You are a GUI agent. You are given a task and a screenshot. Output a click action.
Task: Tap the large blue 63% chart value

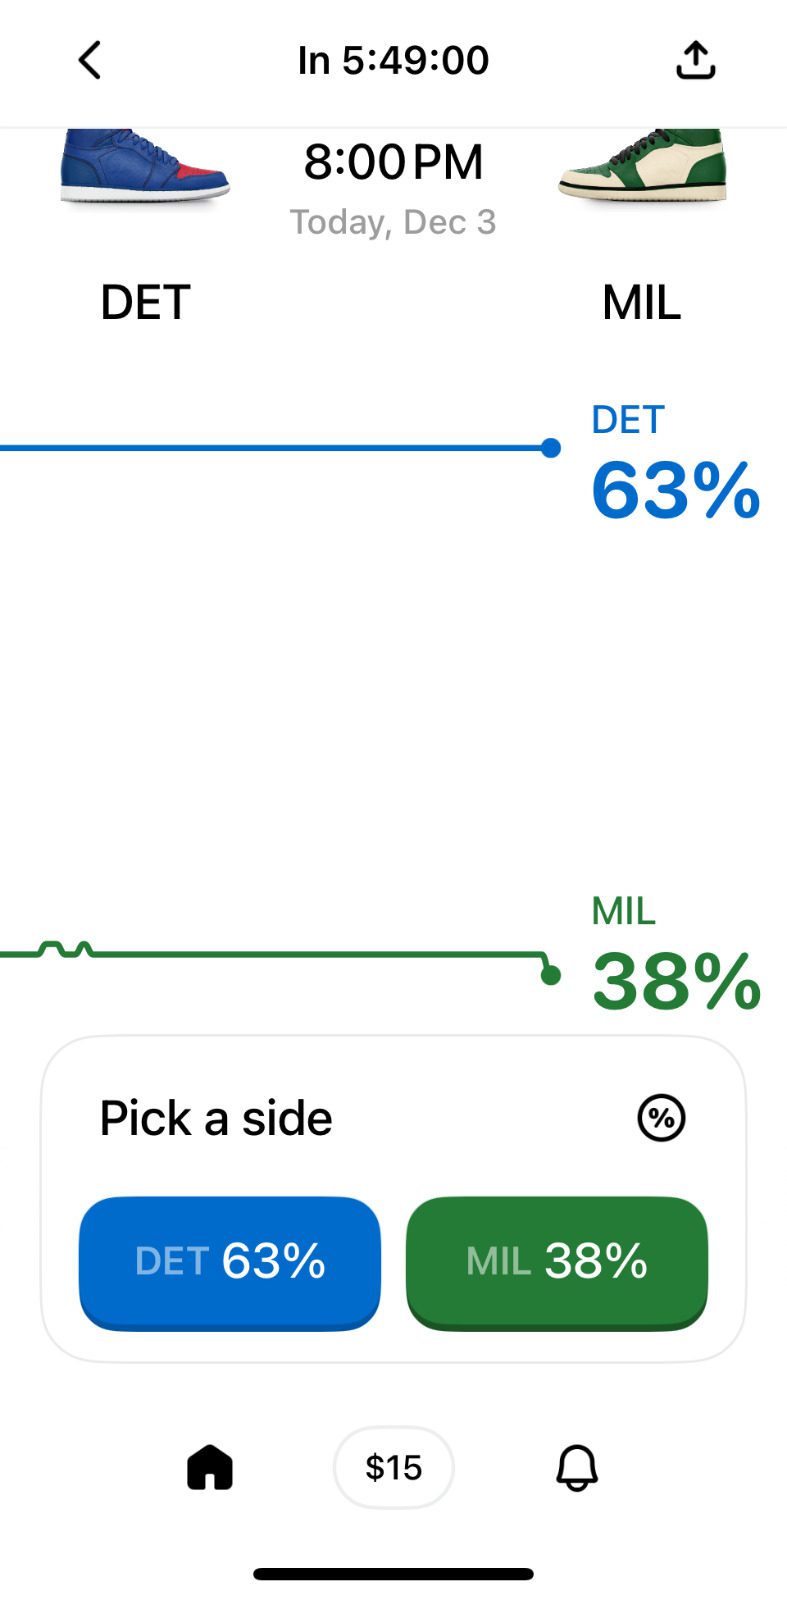[675, 491]
